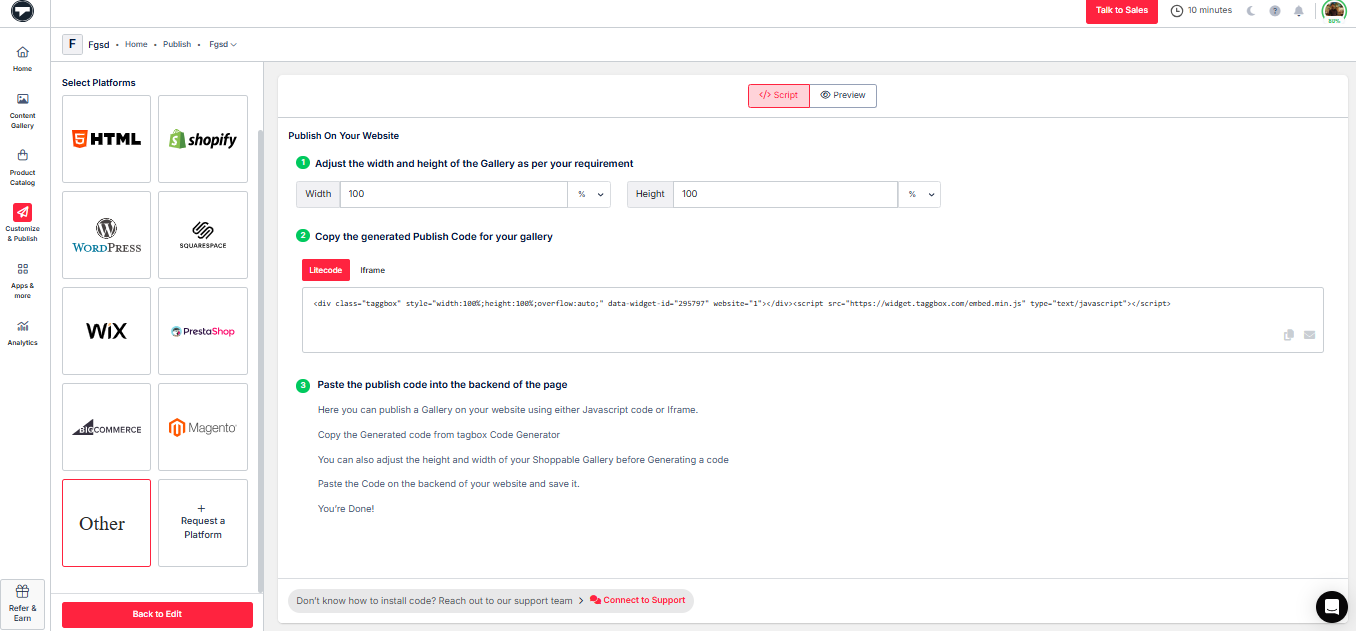Viewport: 1356px width, 631px height.
Task: Open Customize & Publish in sidebar
Action: [23, 223]
